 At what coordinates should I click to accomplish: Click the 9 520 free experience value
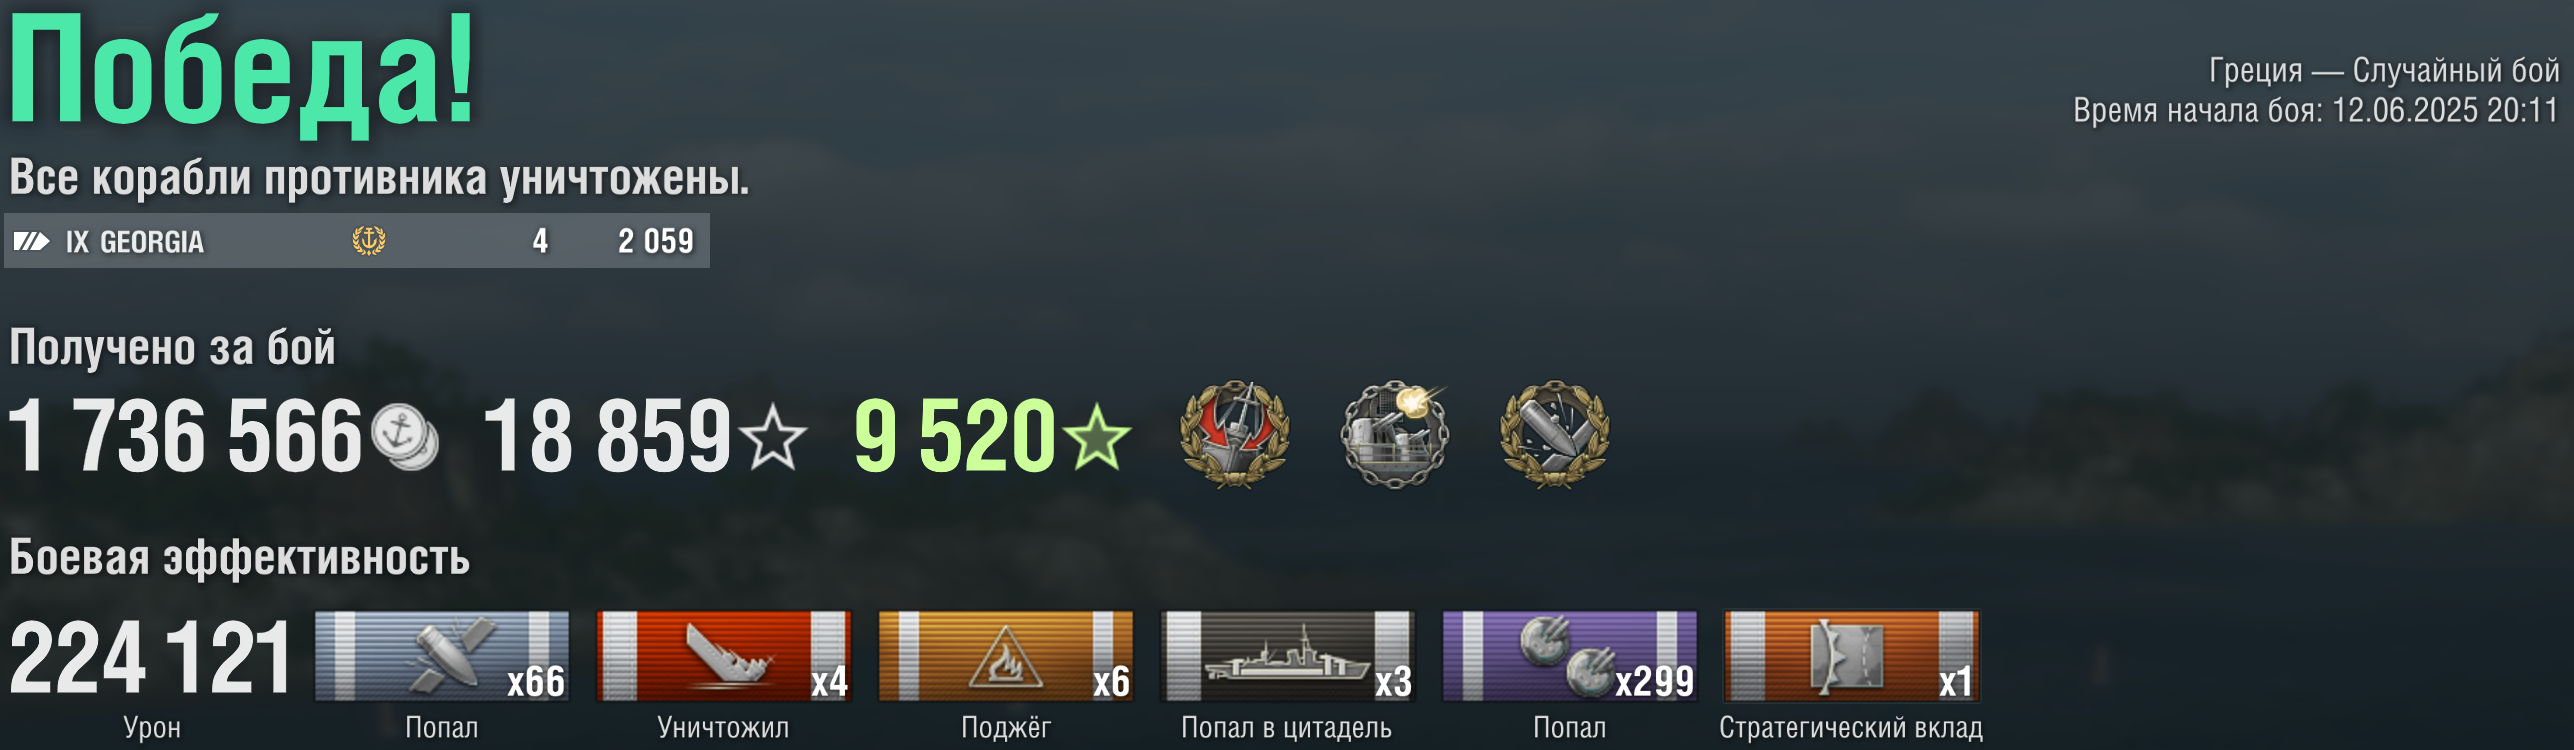pos(956,435)
